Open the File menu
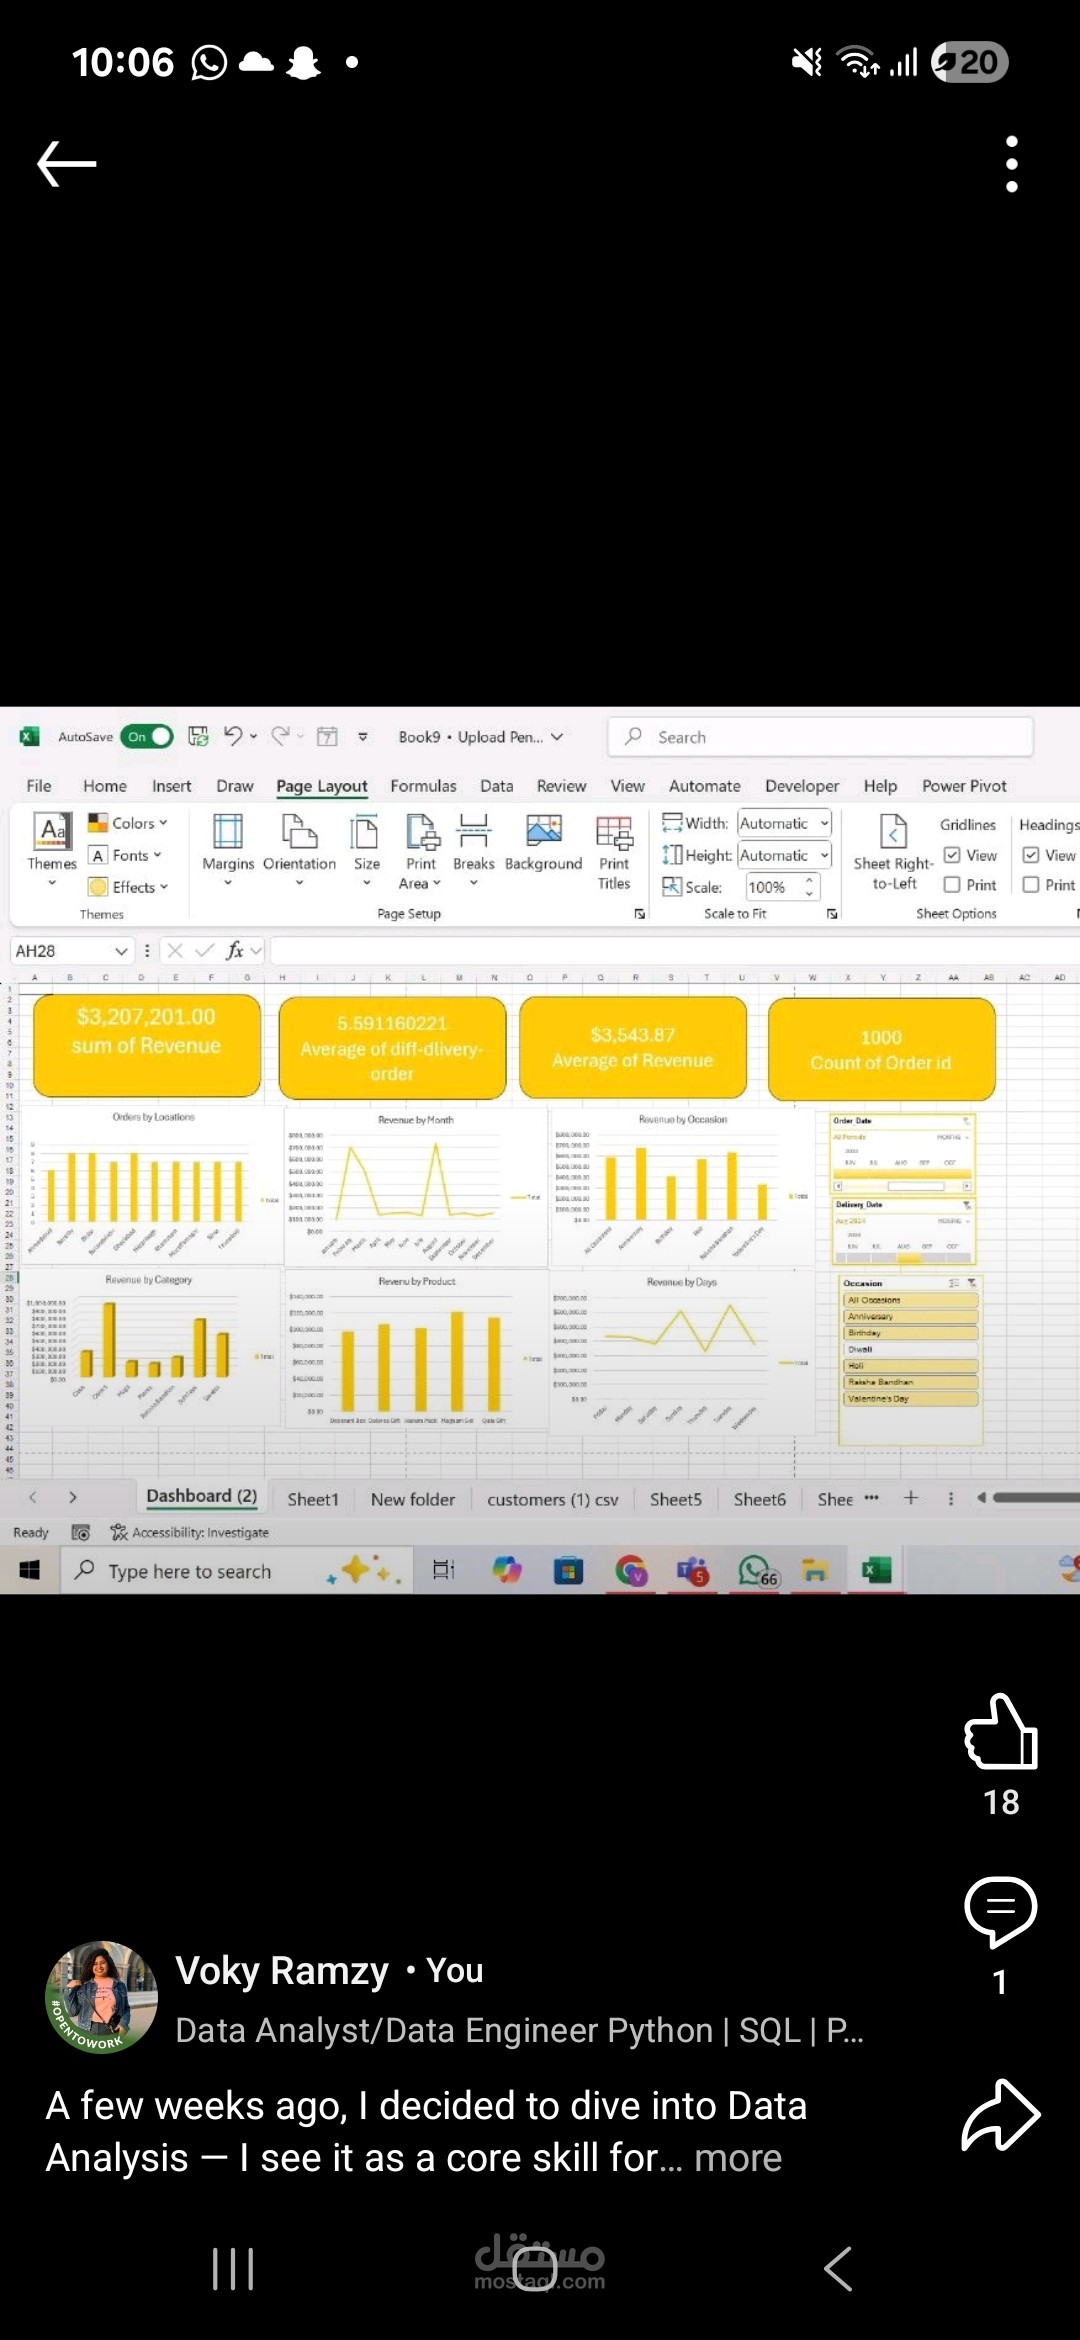This screenshot has height=2340, width=1080. [39, 786]
